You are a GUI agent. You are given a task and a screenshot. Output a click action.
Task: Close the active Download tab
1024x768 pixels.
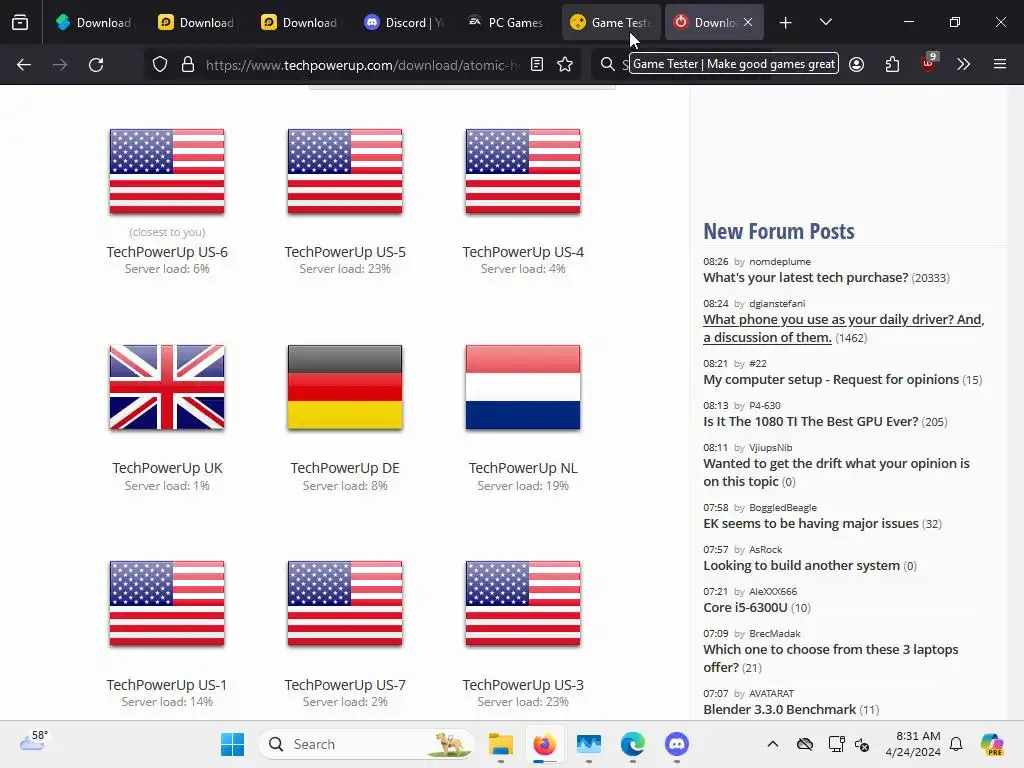(x=748, y=22)
